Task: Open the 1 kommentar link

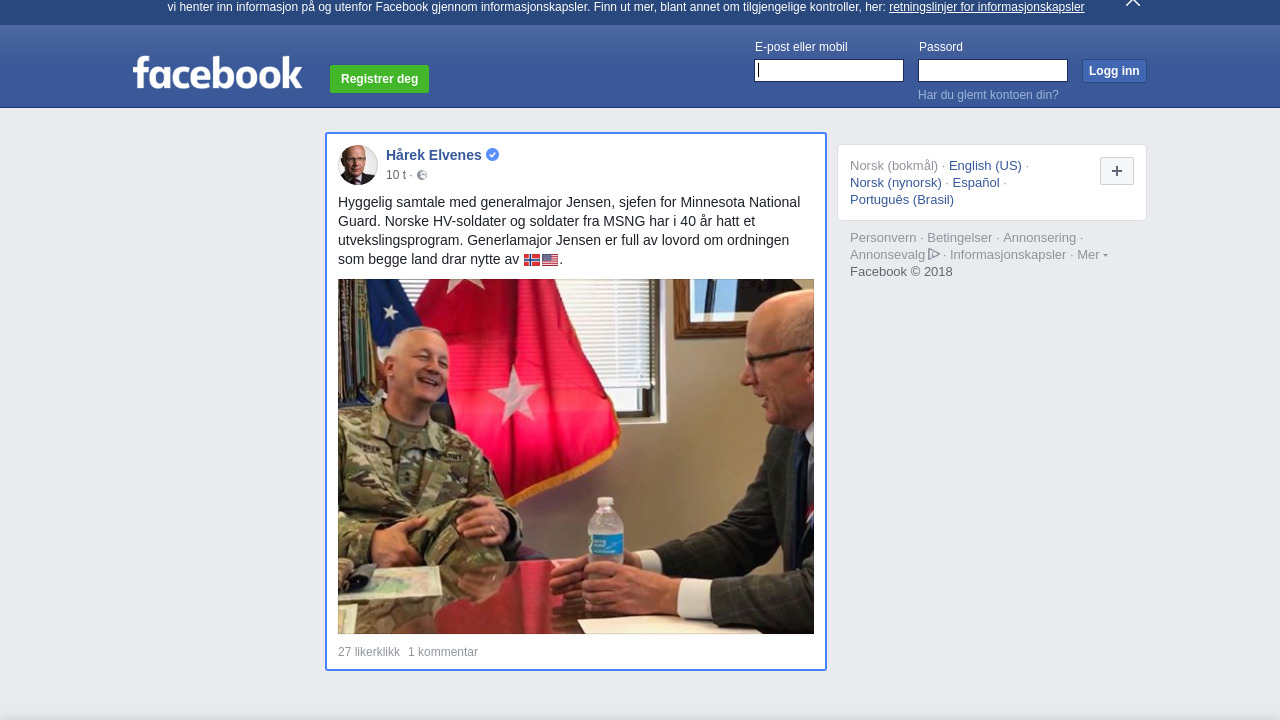Action: [x=443, y=652]
